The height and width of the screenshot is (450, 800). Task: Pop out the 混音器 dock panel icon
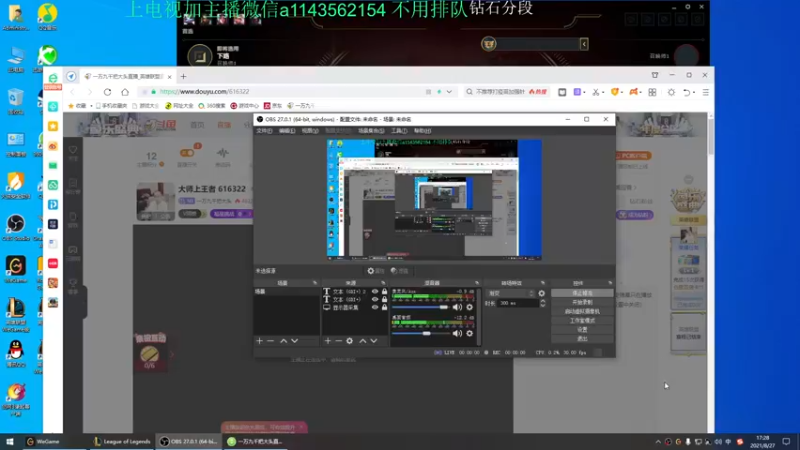click(x=477, y=283)
